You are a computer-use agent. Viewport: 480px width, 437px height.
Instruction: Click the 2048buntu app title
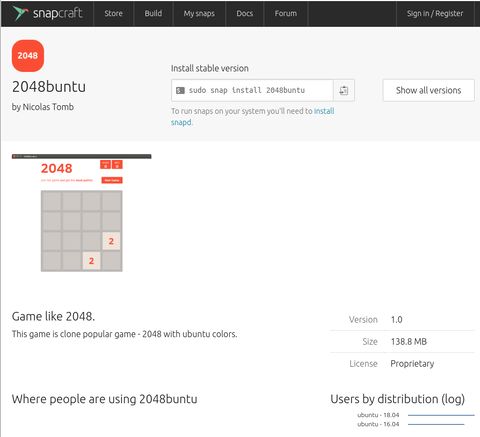pyautogui.click(x=49, y=87)
